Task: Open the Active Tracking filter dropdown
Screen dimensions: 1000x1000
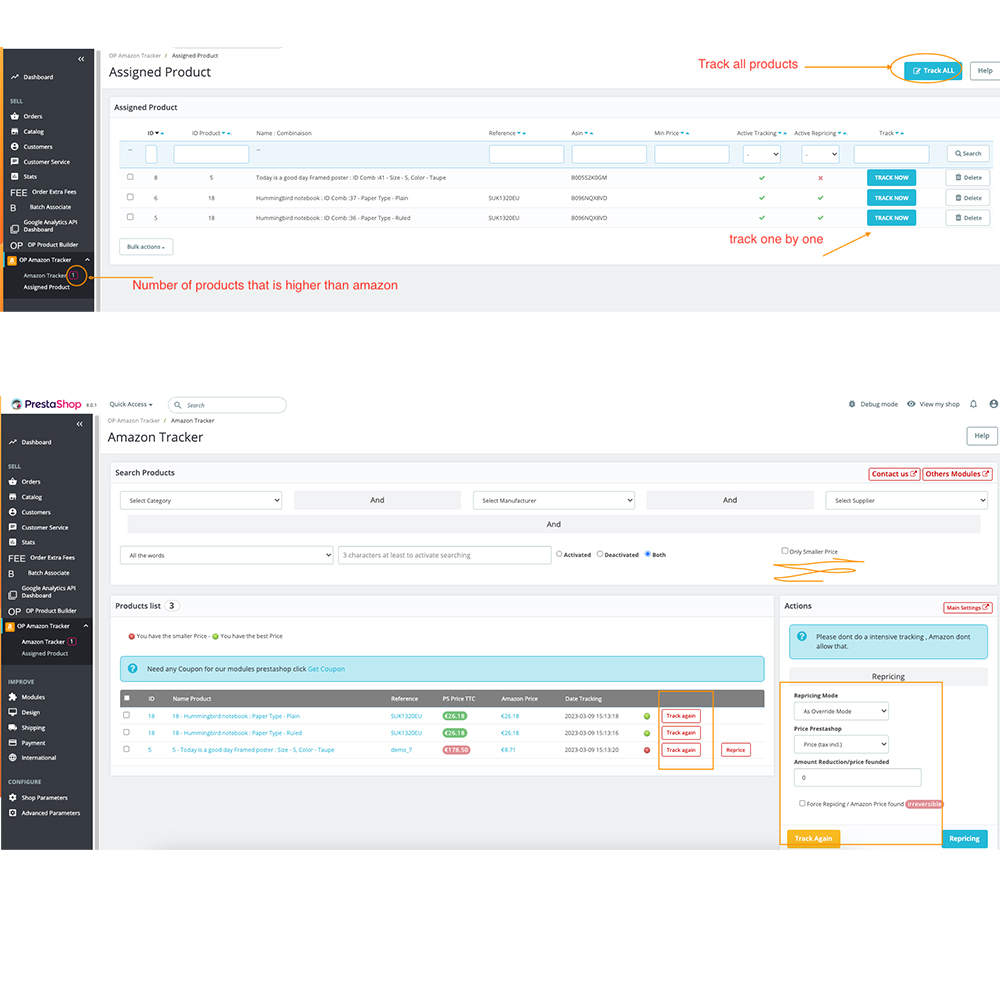Action: [762, 154]
